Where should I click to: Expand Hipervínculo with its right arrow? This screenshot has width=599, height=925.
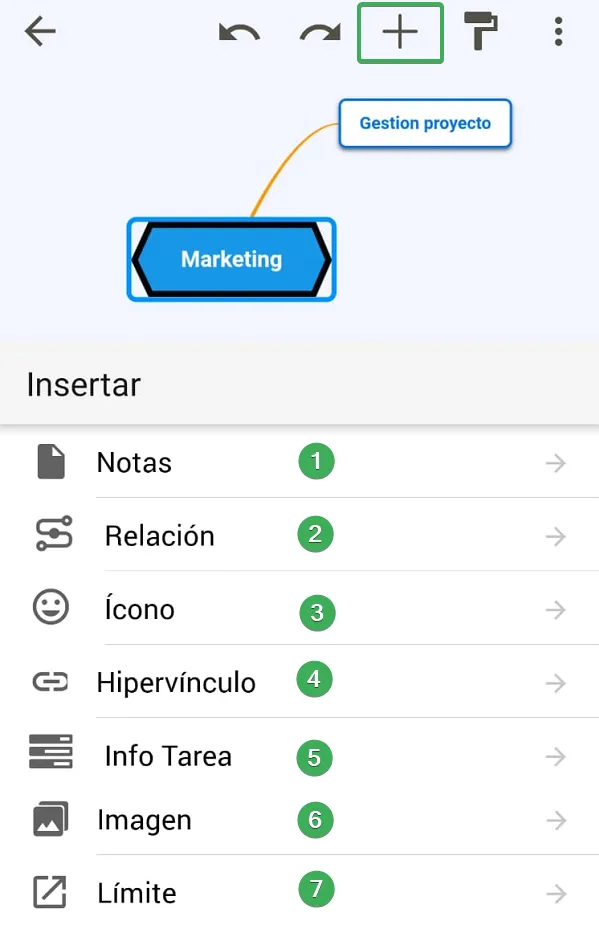tap(556, 683)
